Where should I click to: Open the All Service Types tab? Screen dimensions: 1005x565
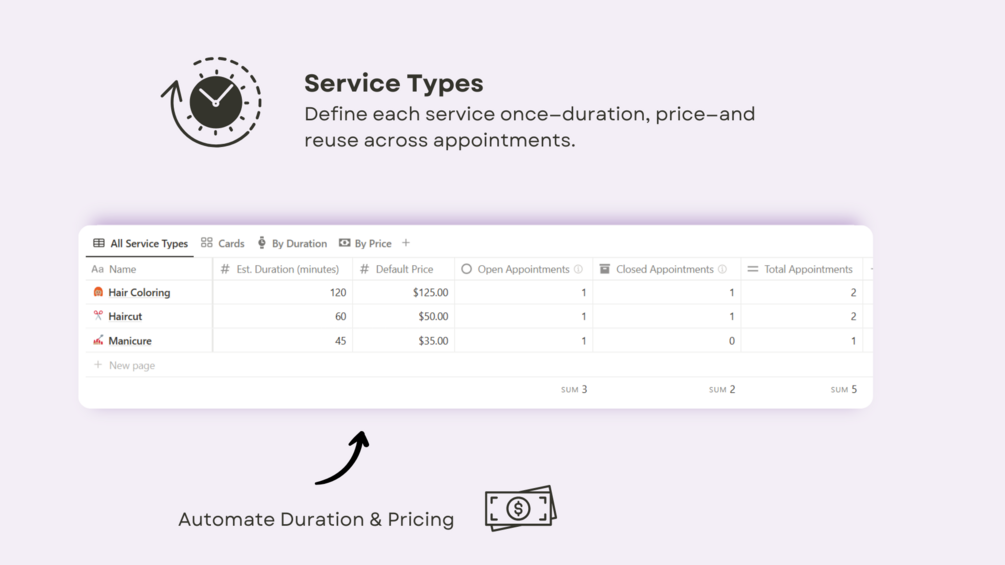point(140,243)
